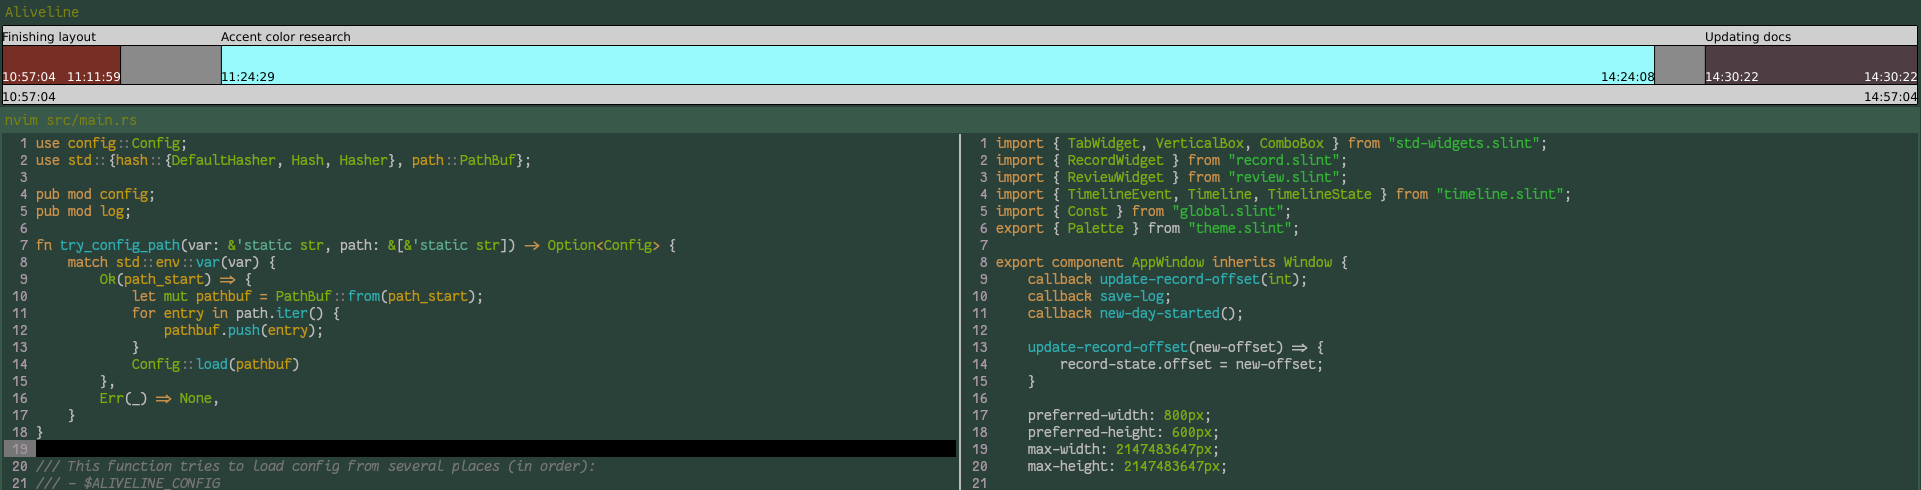
Task: Click the 14:57:04 timeline end time
Action: coord(1890,97)
